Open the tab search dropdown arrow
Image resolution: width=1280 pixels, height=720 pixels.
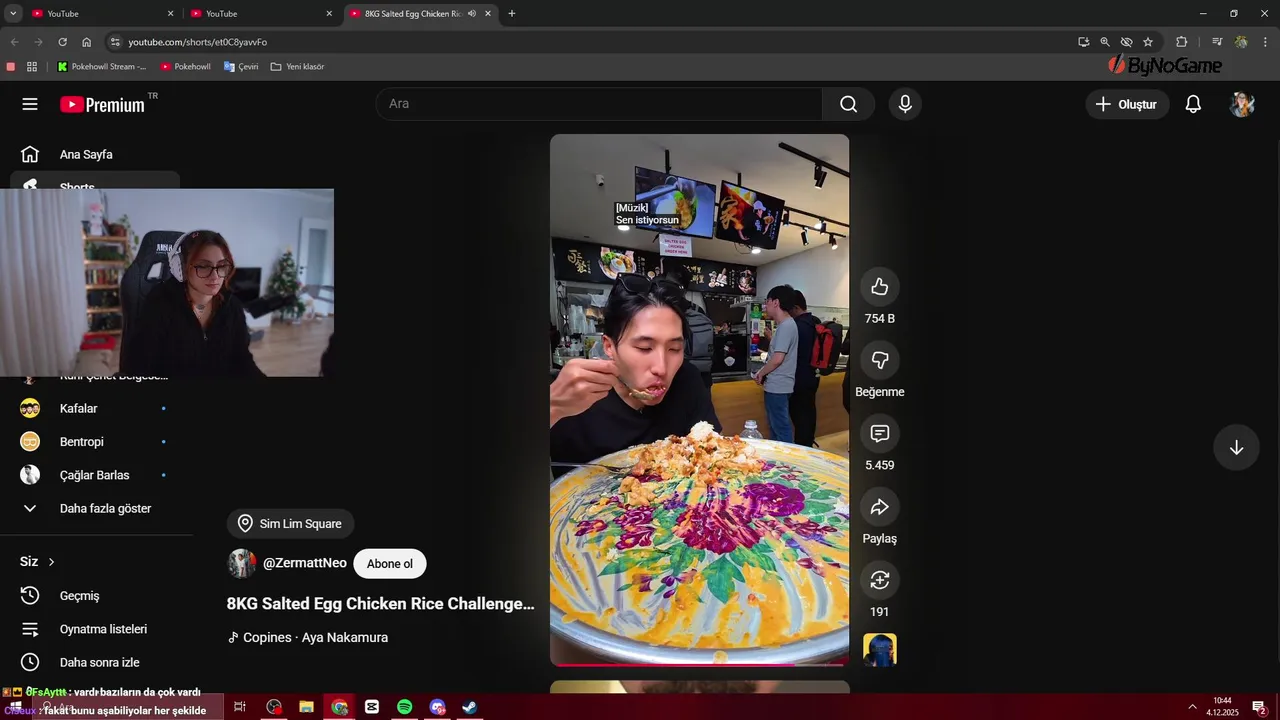[x=13, y=13]
